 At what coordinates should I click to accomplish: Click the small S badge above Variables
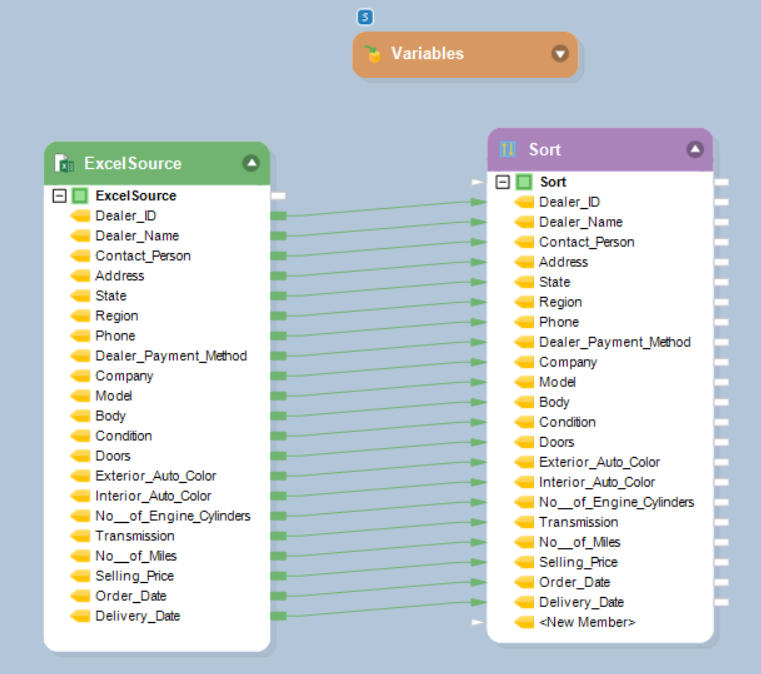click(366, 17)
